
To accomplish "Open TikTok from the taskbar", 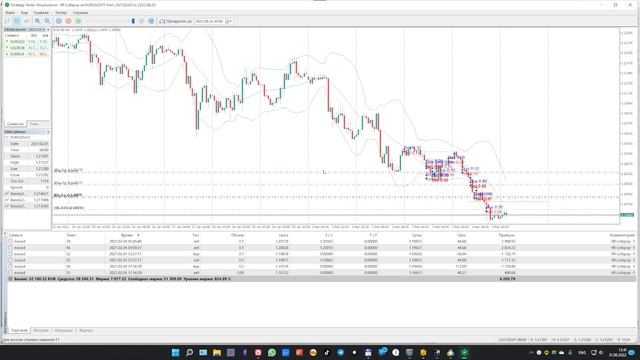I will (x=327, y=353).
